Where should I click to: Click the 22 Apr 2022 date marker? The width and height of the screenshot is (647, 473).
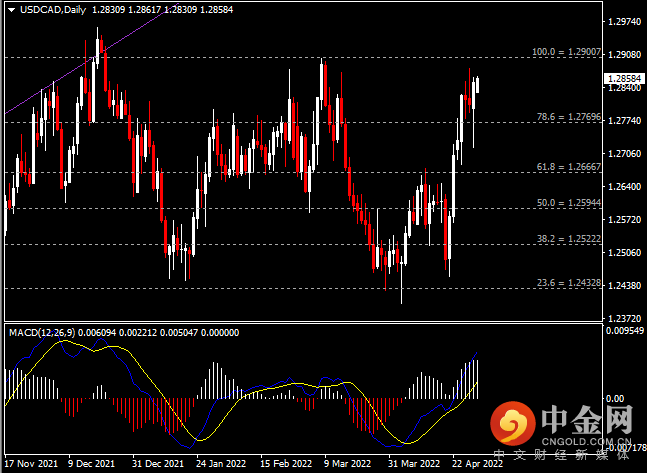coord(477,464)
